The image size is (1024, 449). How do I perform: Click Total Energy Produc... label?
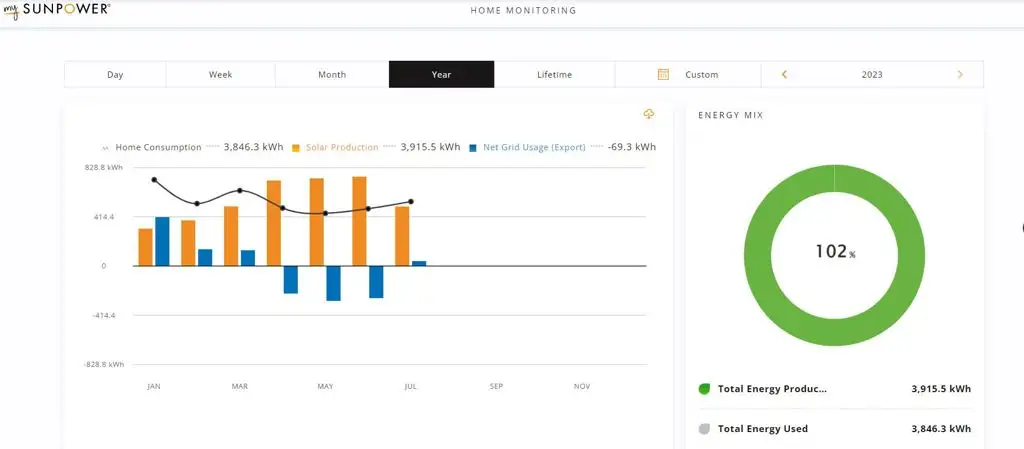point(773,389)
